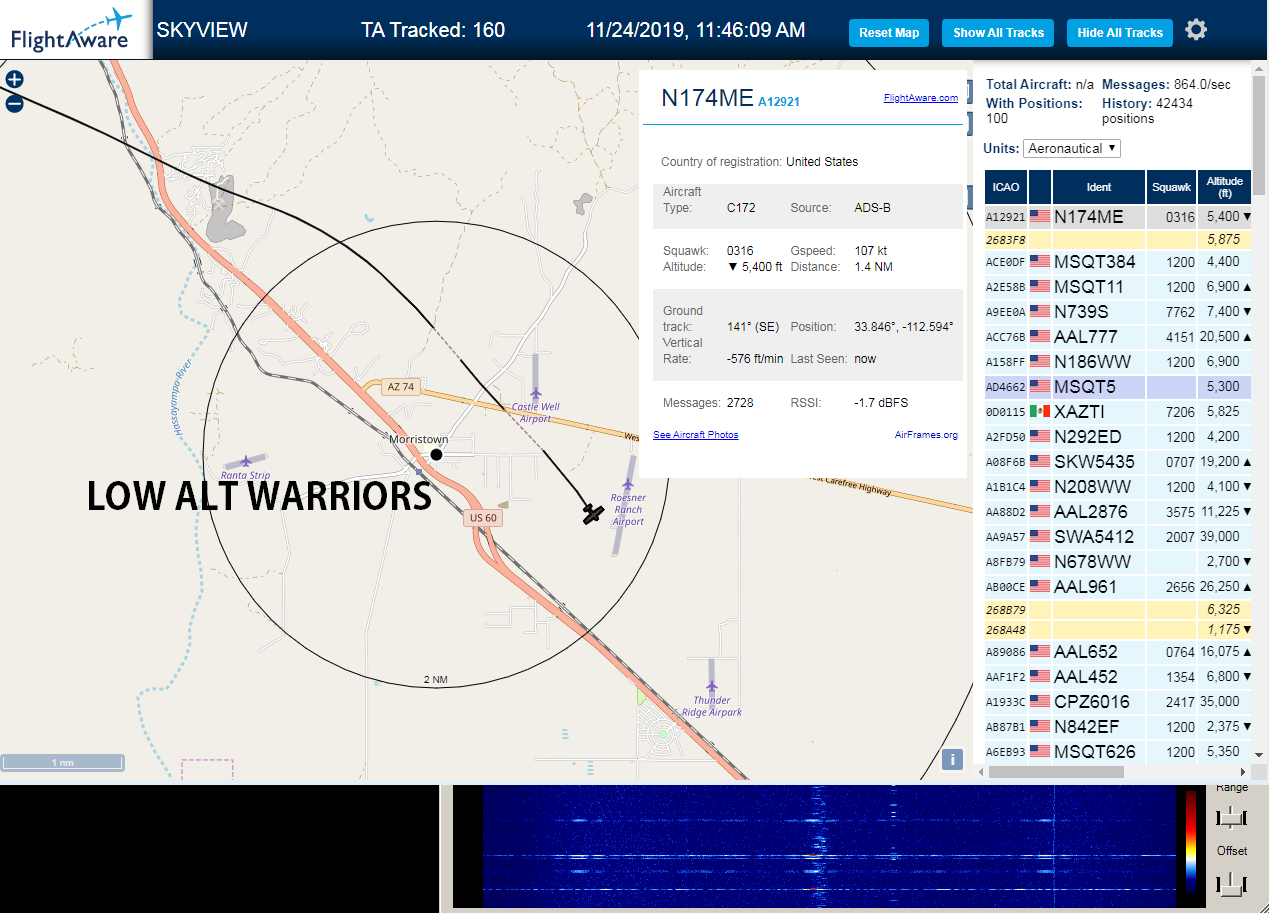Select the MSQT626 aircraft row
This screenshot has width=1269, height=913.
[1118, 752]
